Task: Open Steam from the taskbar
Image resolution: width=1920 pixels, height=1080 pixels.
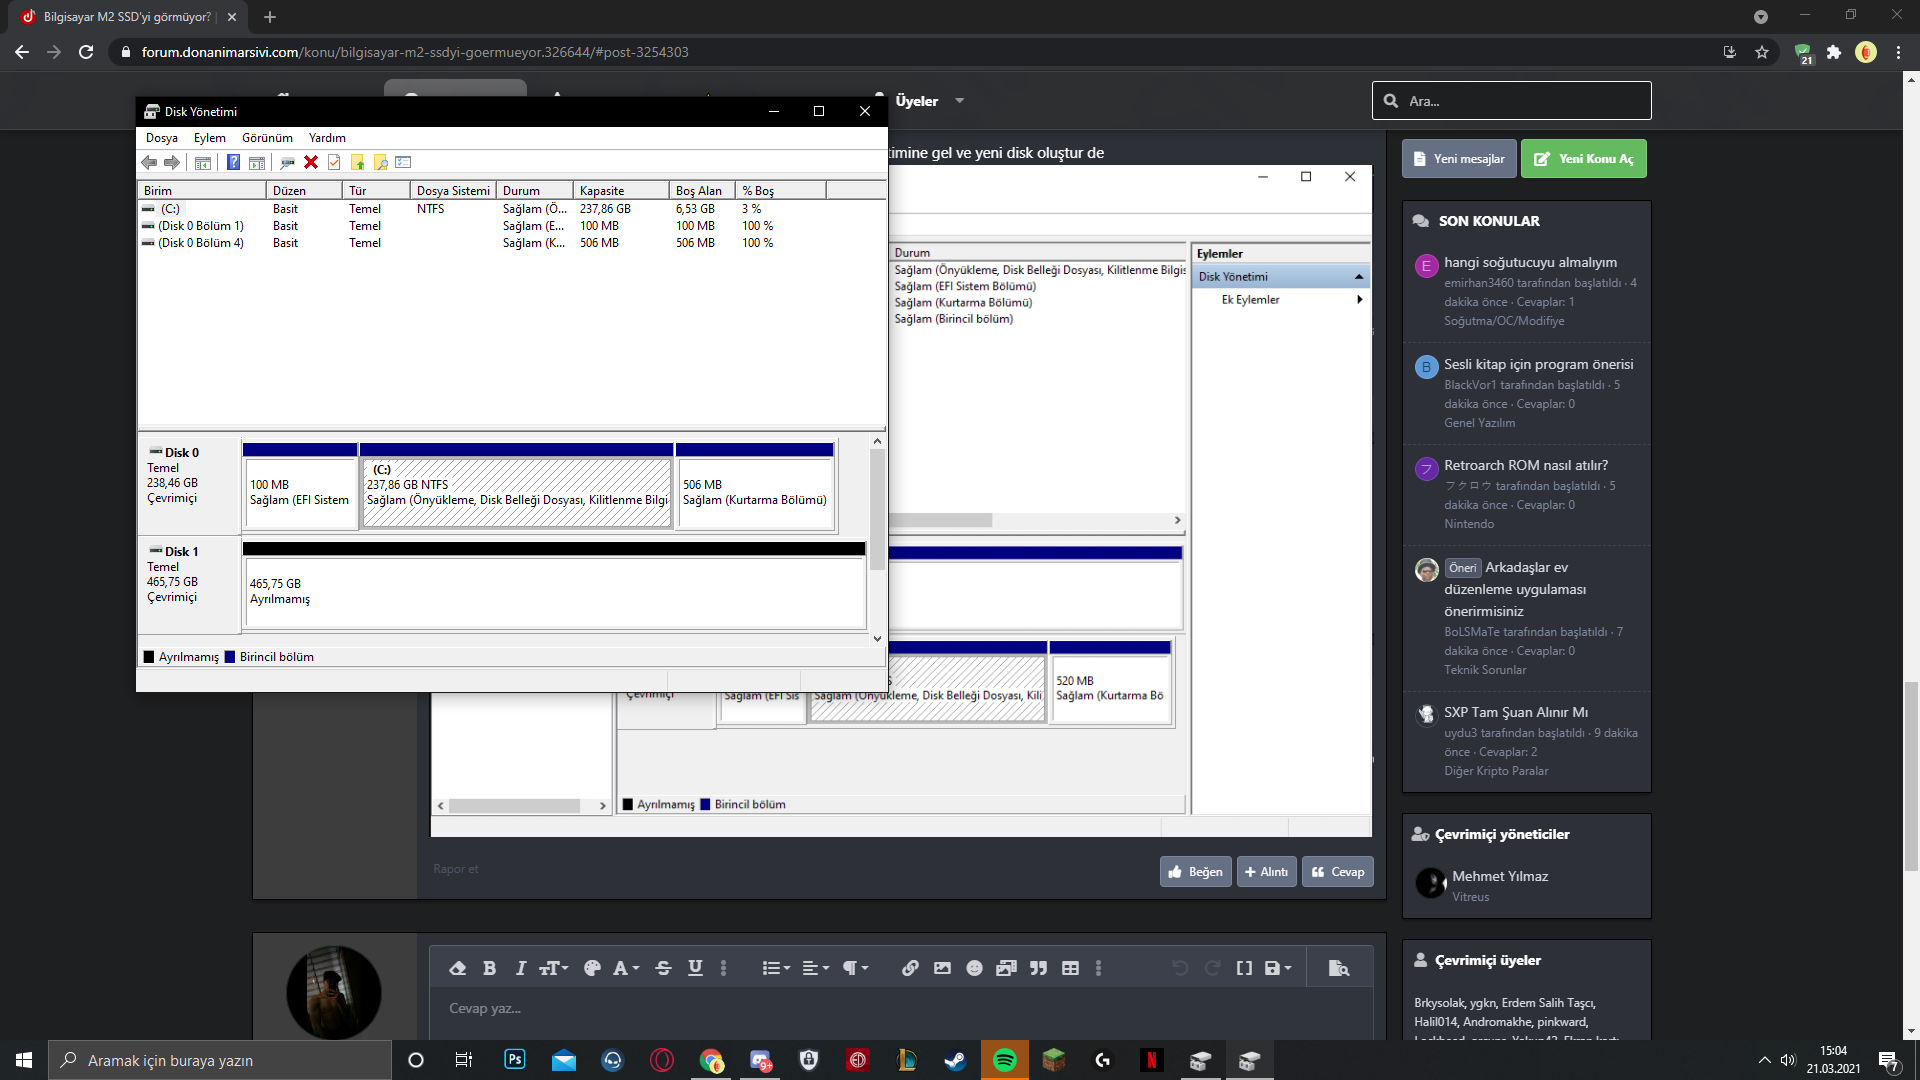Action: click(955, 1060)
